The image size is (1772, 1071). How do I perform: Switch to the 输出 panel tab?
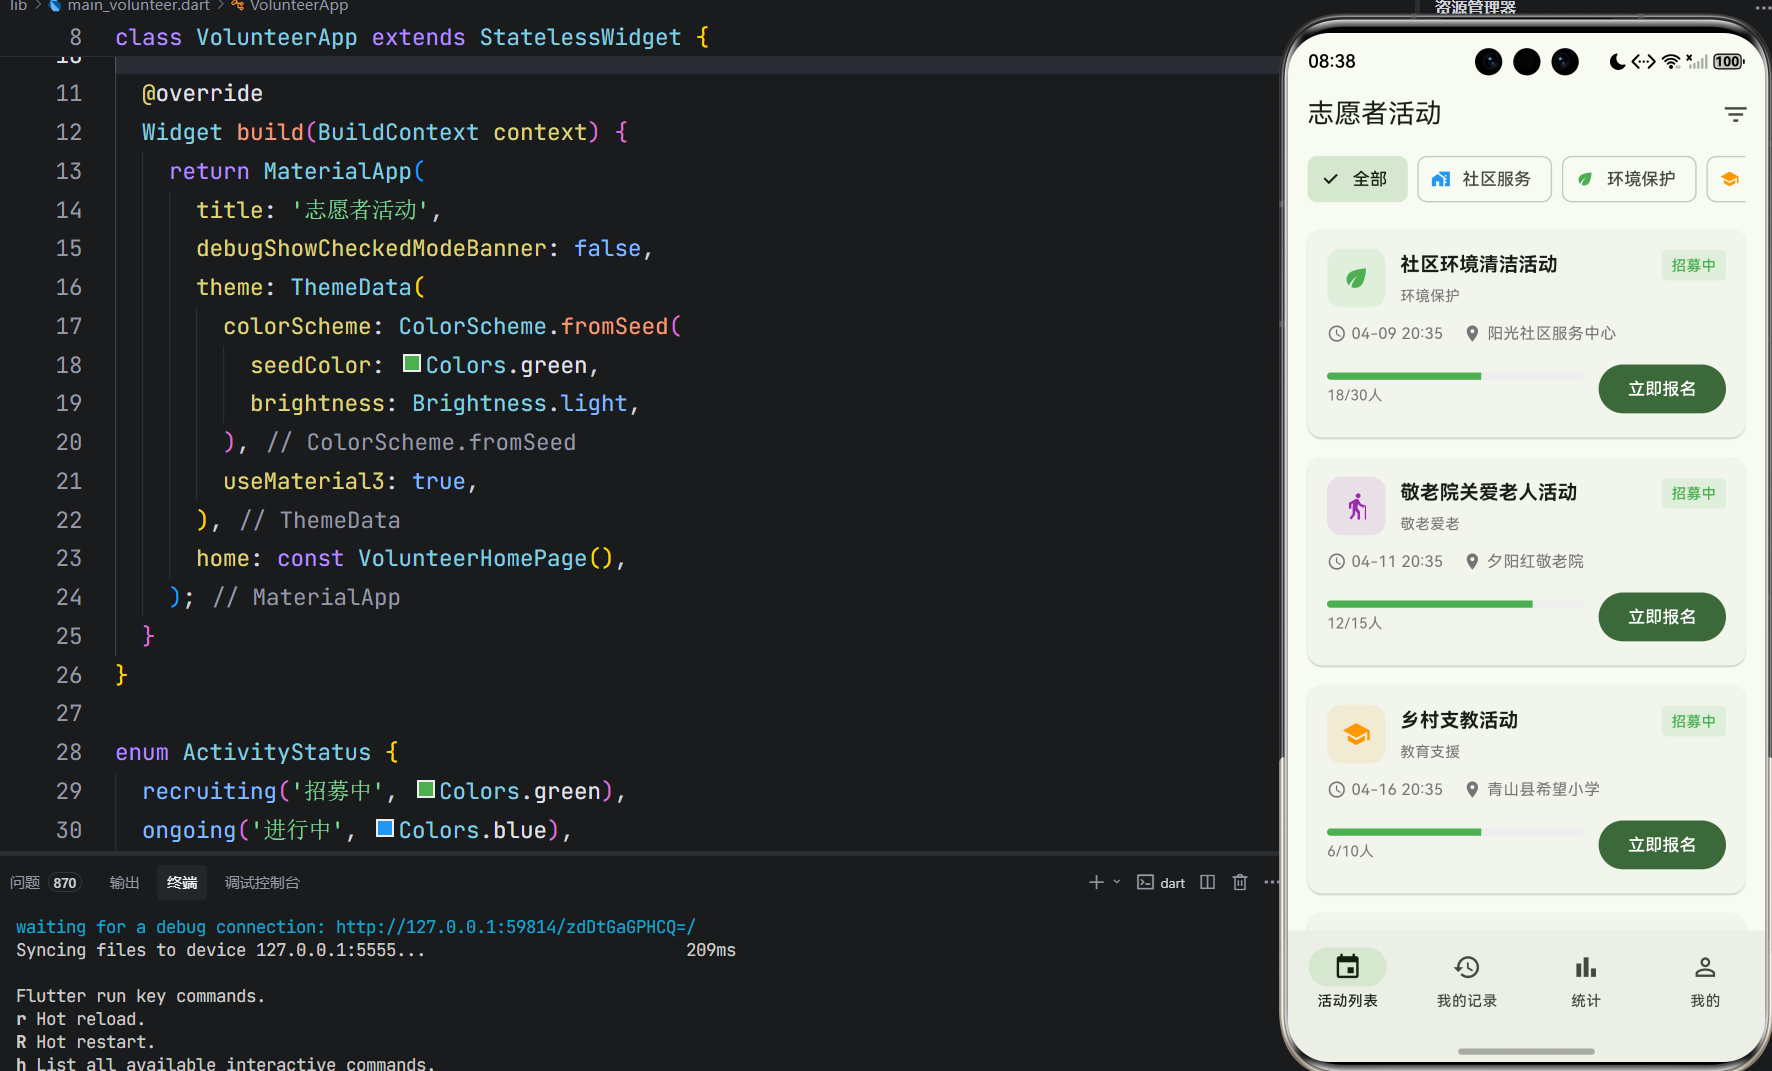tap(124, 882)
